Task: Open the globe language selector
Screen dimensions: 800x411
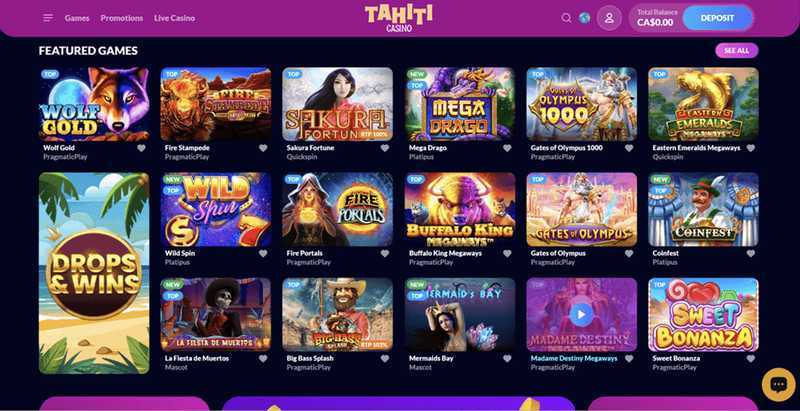Action: (x=585, y=18)
